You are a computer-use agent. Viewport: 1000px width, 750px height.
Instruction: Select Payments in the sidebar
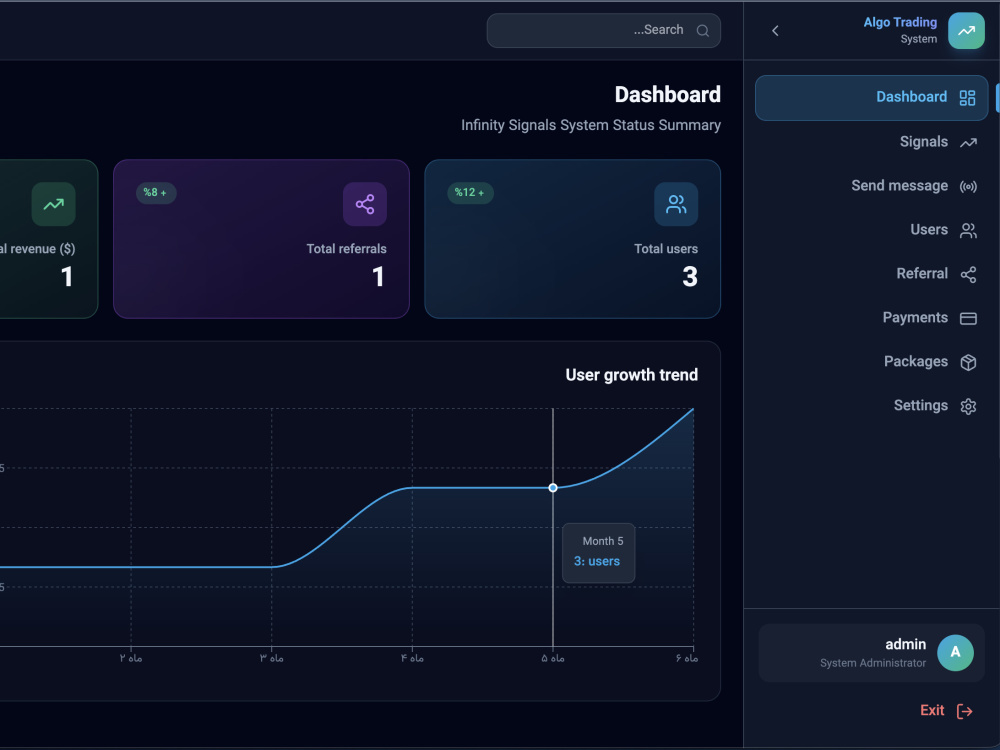tap(929, 318)
